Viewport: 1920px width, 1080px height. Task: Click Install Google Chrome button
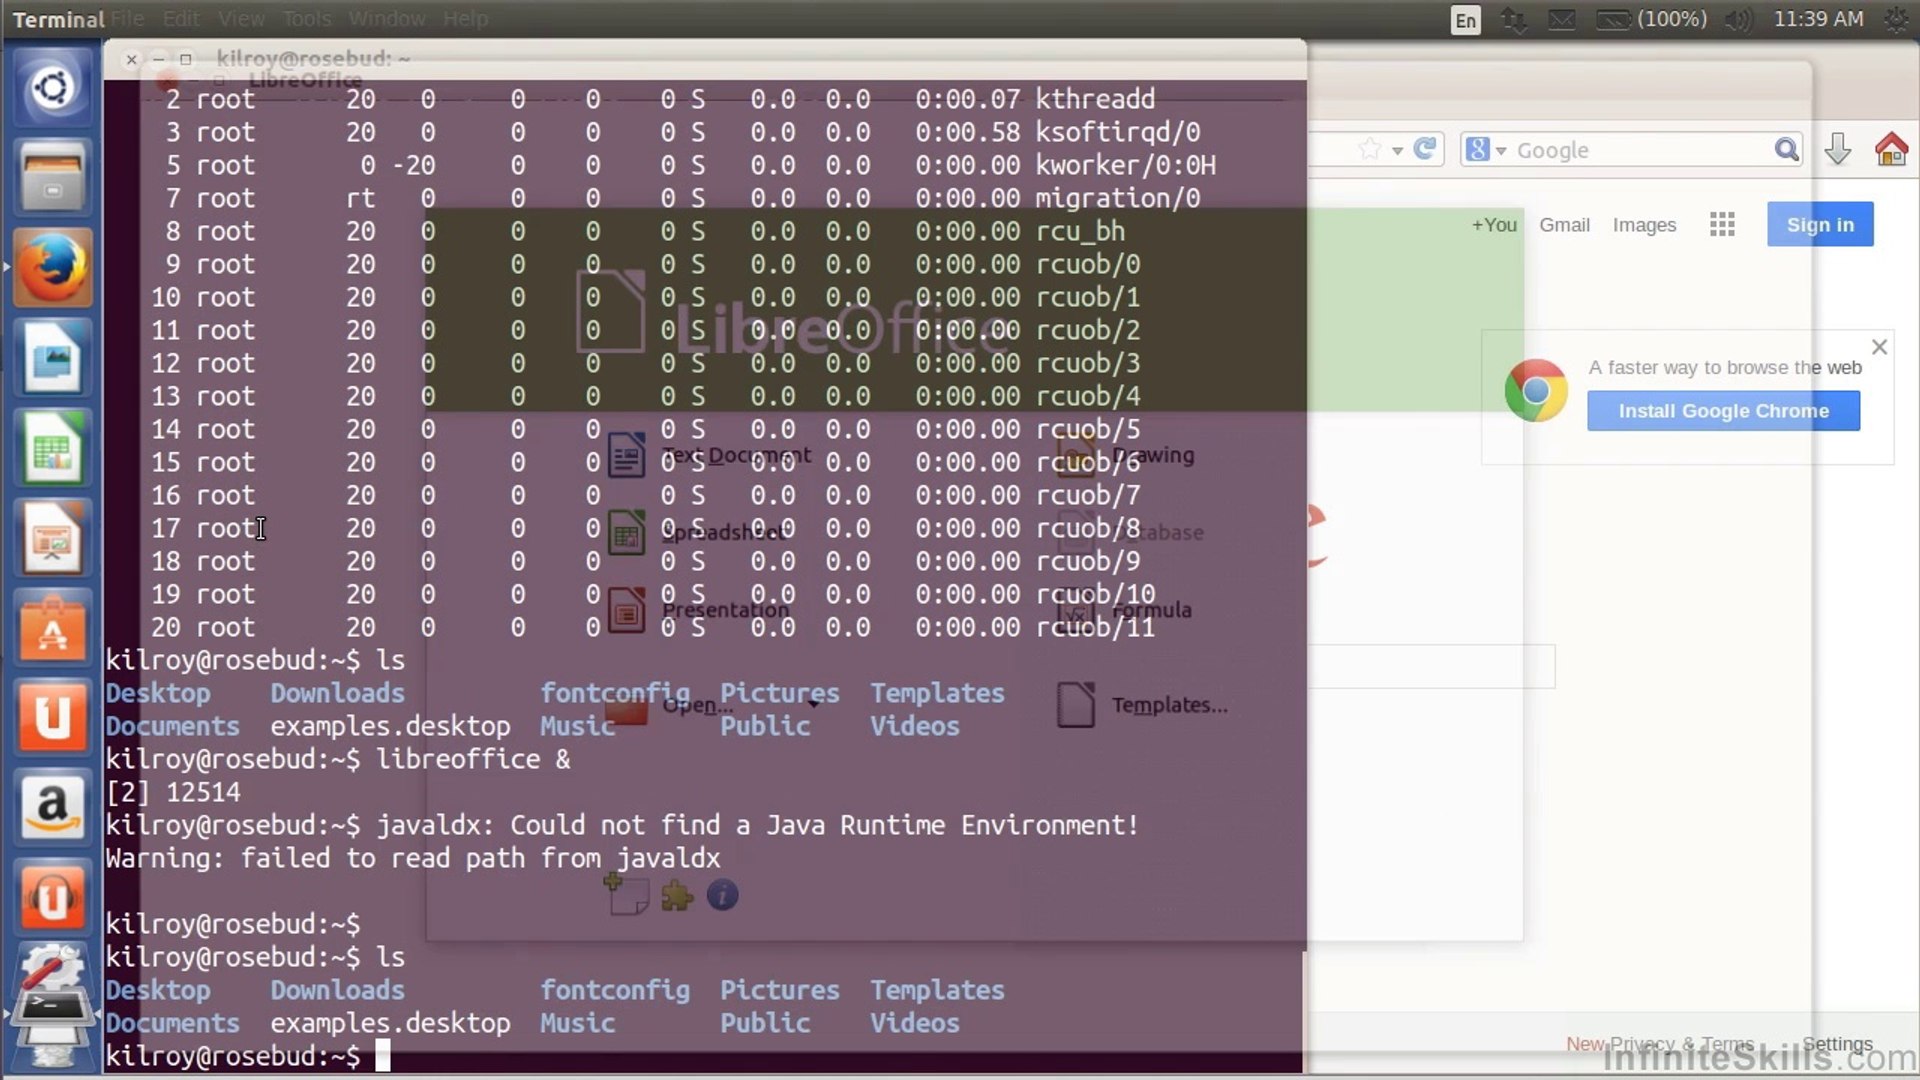1723,411
